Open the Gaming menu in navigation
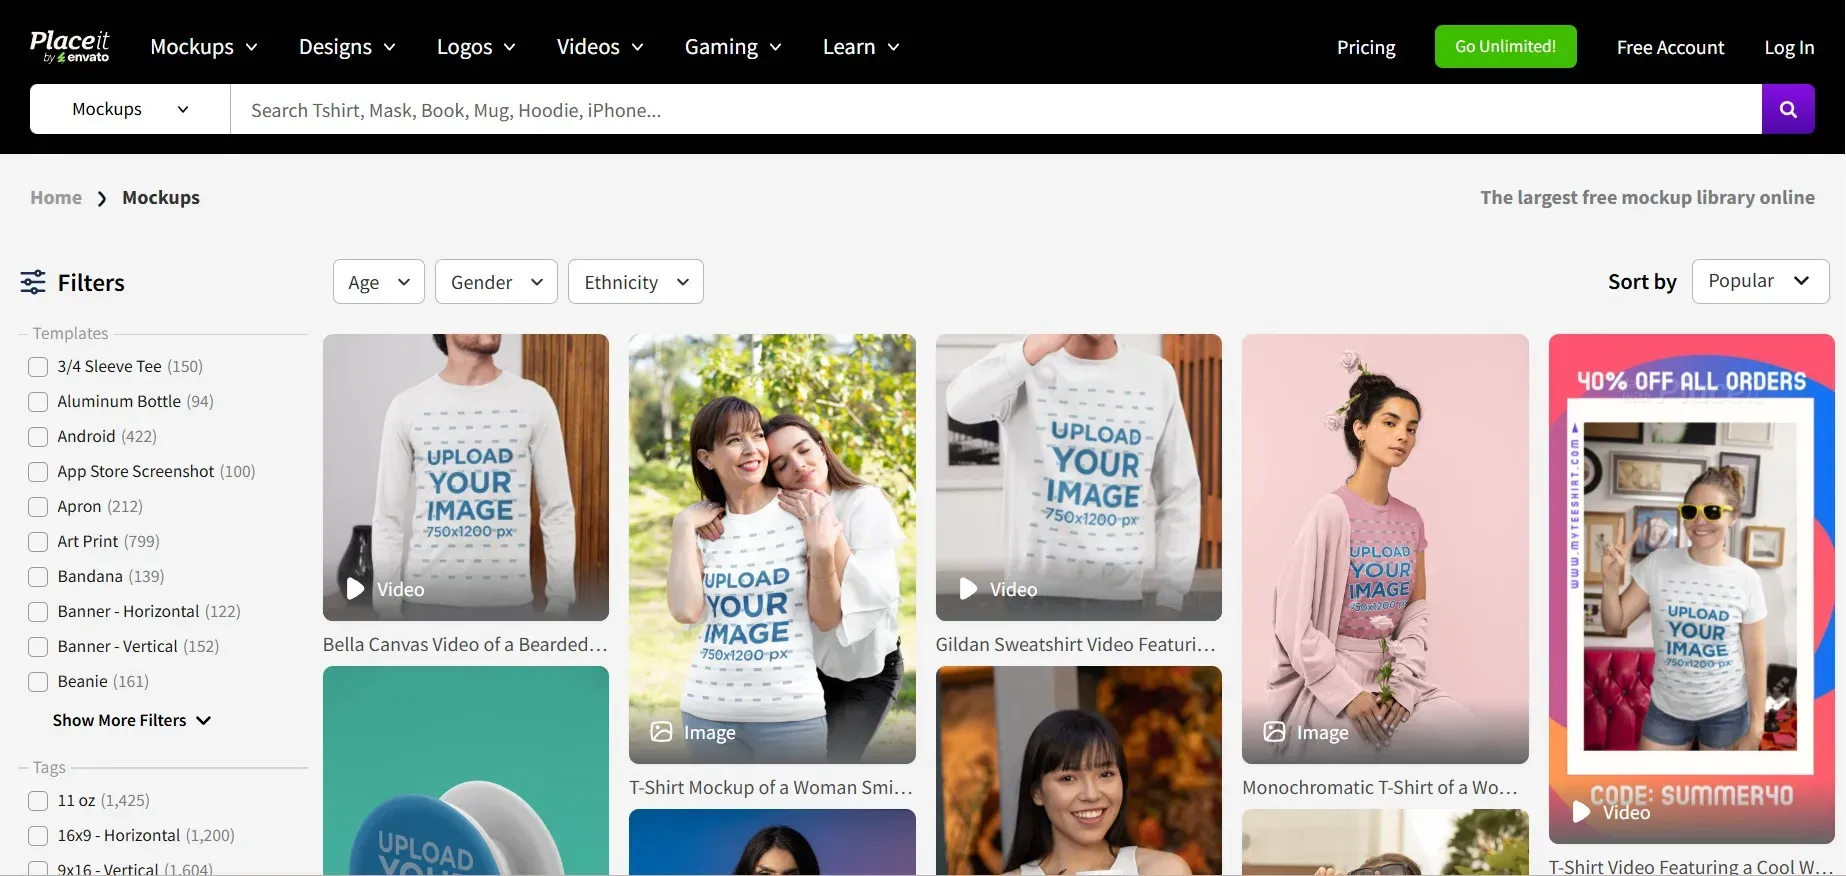Viewport: 1846px width, 876px height. point(732,47)
